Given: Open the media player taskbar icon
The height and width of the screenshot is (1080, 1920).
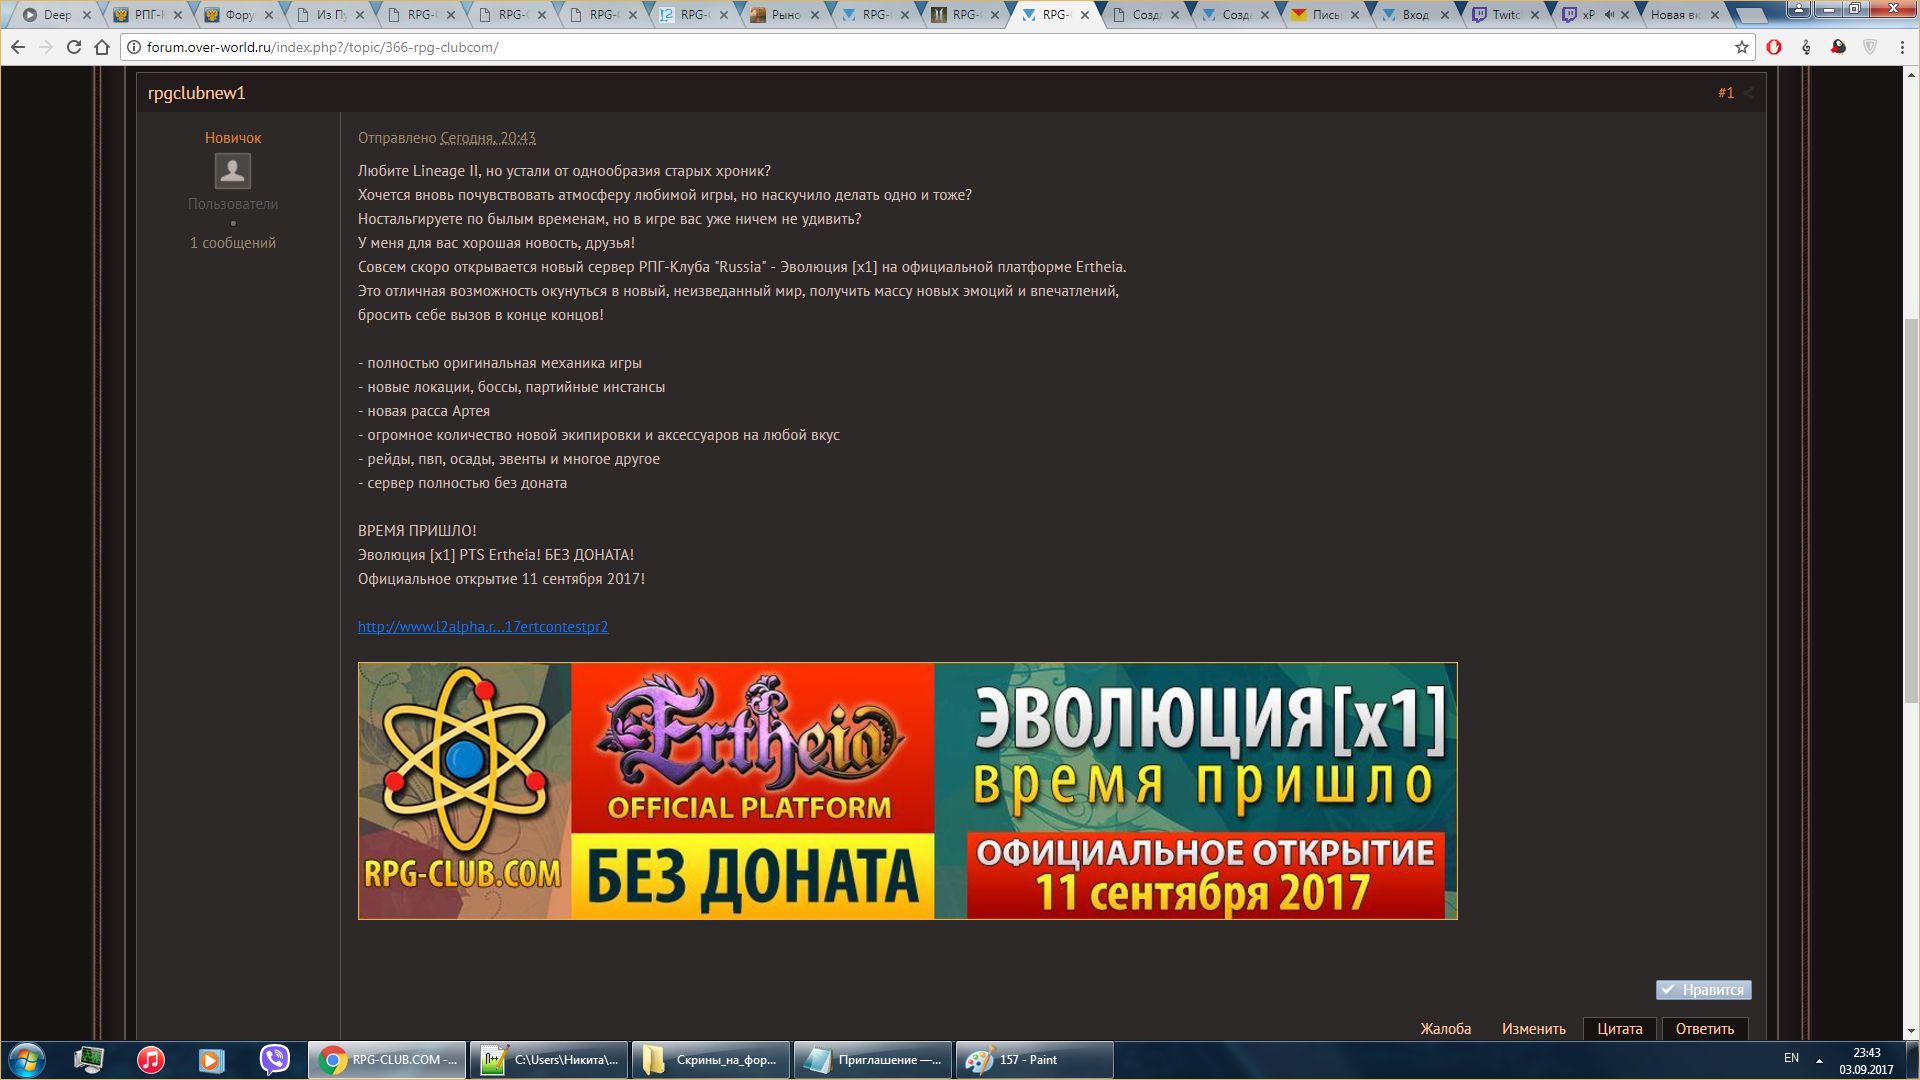Looking at the screenshot, I should click(x=212, y=1060).
